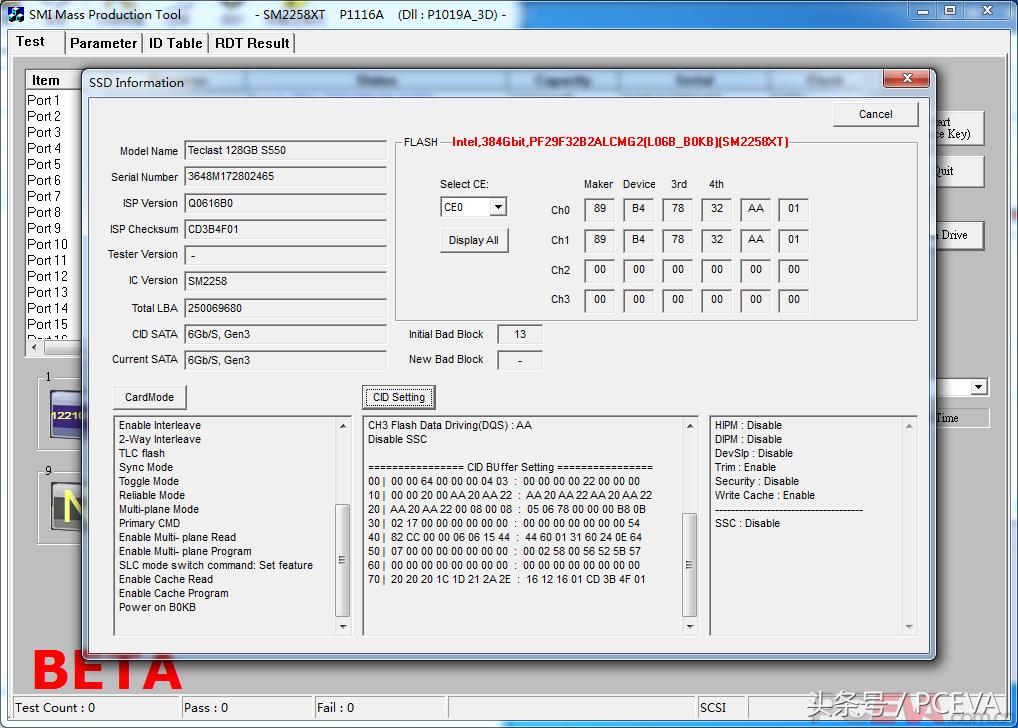Click down arrow of HIPM settings pane scrollbar
Screen dimensions: 1018x728
pyautogui.click(x=907, y=627)
